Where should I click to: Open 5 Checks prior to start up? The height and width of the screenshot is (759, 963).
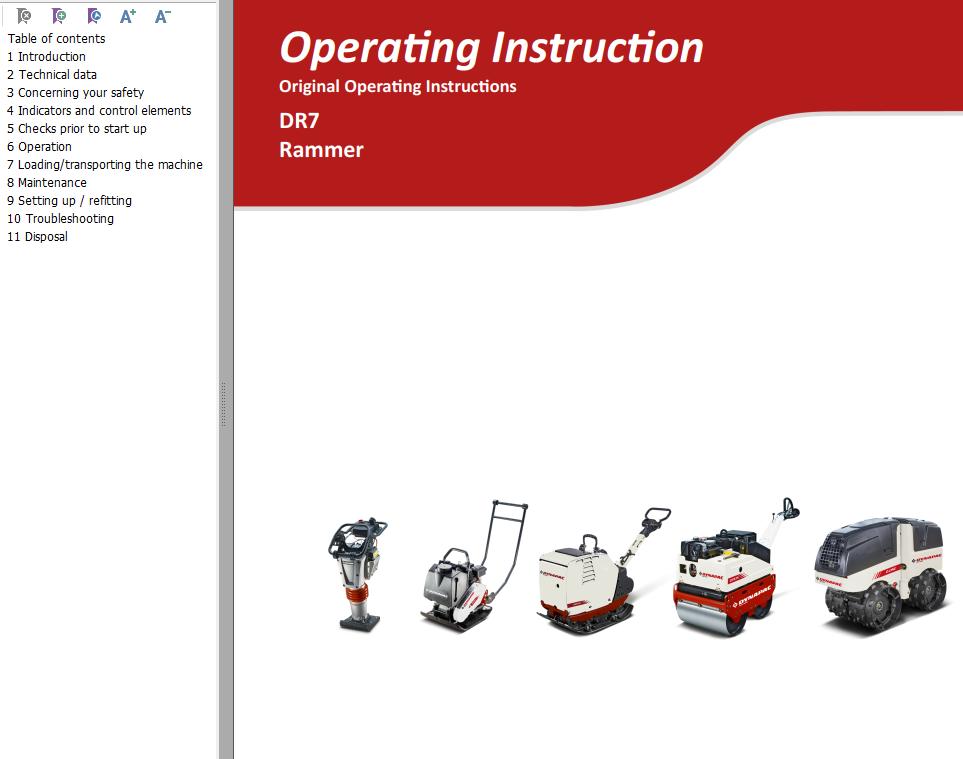point(77,128)
